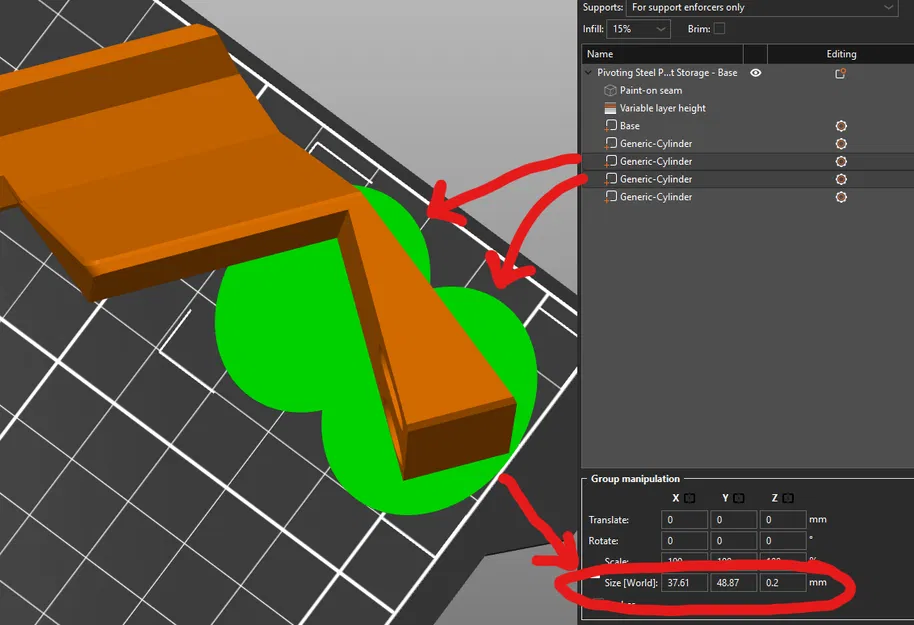
Task: Click the Translate X input field
Action: tap(684, 519)
